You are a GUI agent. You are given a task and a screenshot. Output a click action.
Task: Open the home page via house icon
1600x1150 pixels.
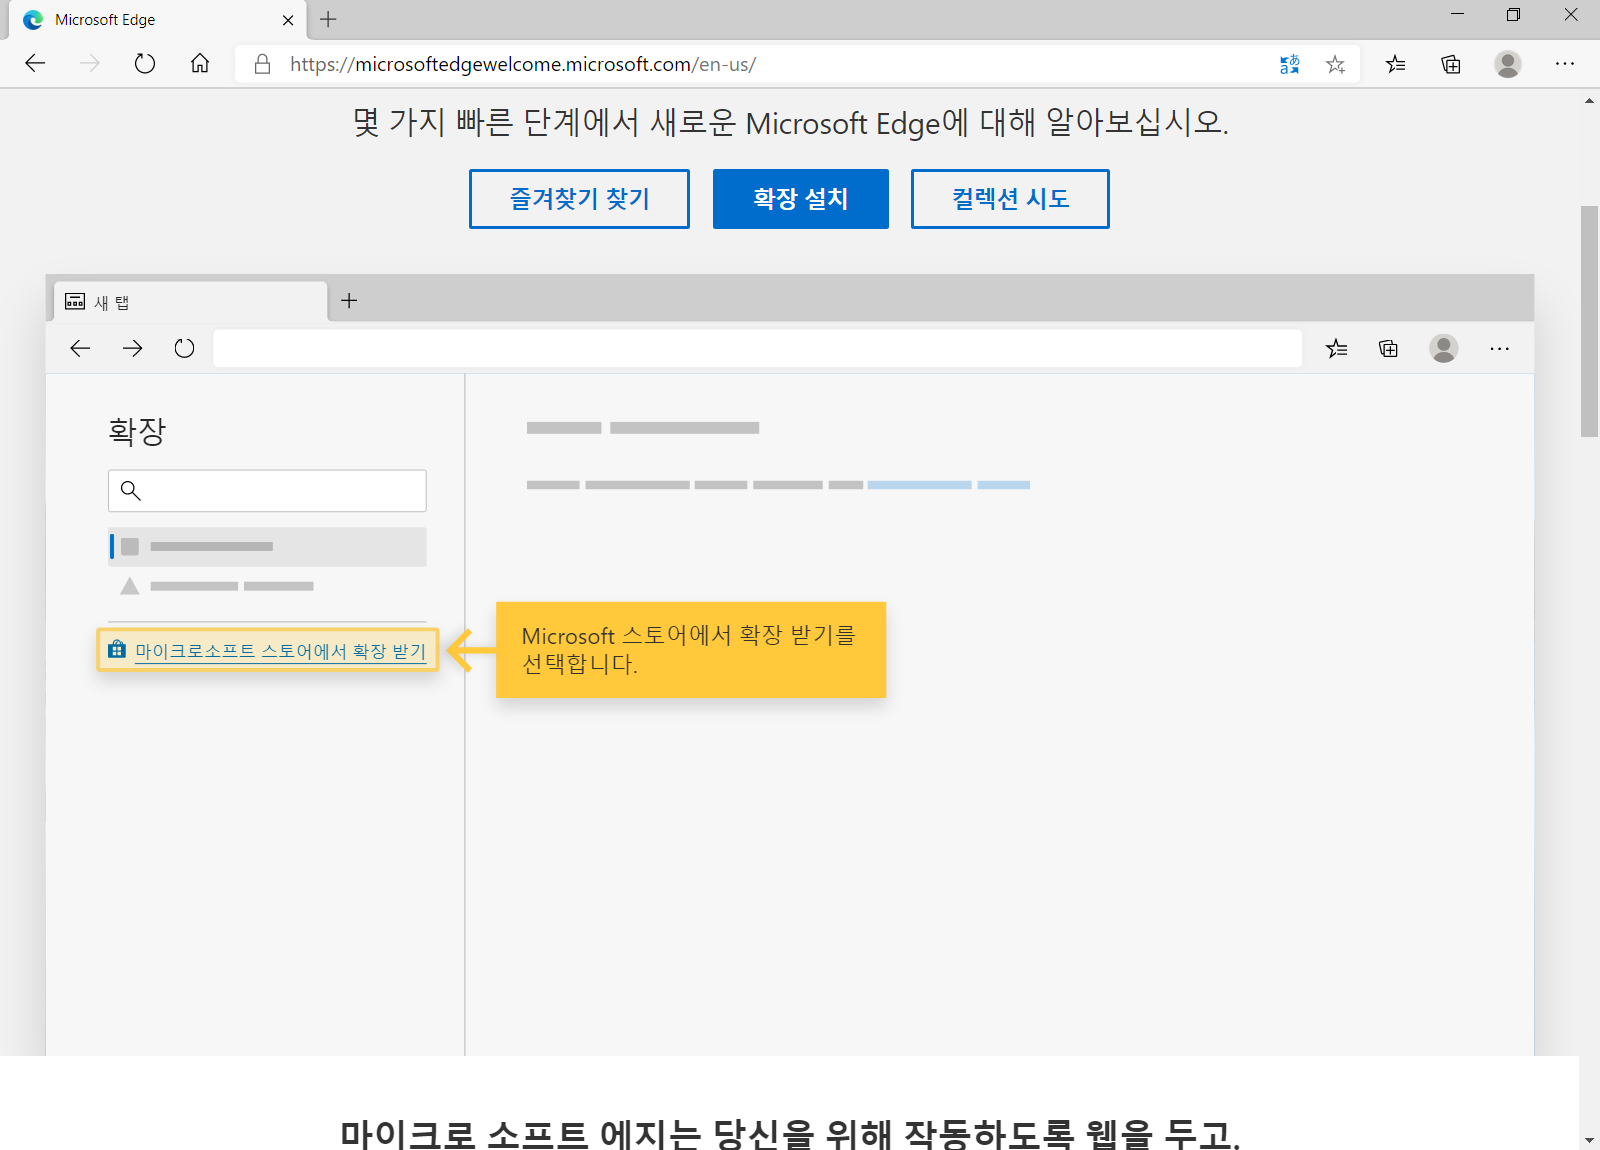tap(200, 64)
